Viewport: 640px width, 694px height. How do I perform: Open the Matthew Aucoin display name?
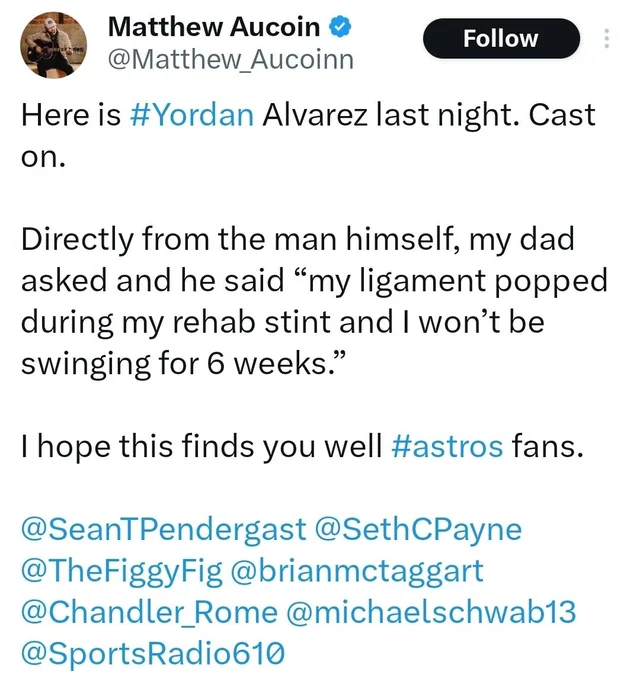pos(214,27)
